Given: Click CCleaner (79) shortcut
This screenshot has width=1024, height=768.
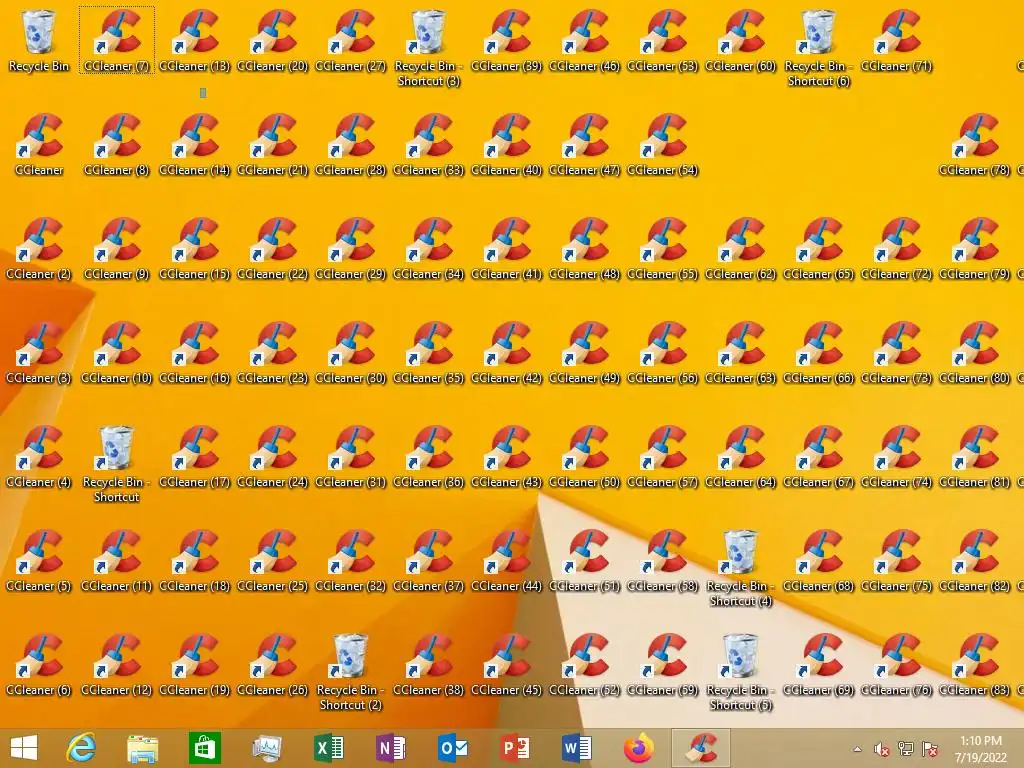Looking at the screenshot, I should point(974,248).
